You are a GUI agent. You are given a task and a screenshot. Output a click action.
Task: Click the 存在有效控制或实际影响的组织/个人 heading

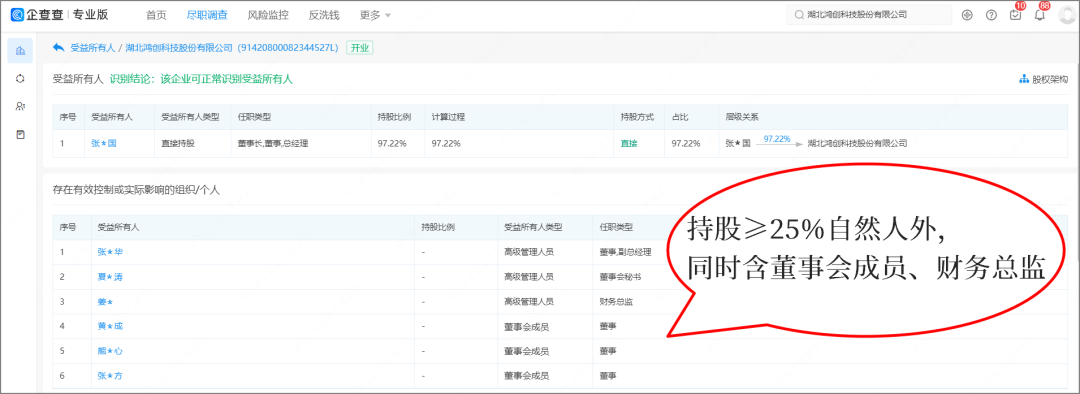tap(136, 189)
